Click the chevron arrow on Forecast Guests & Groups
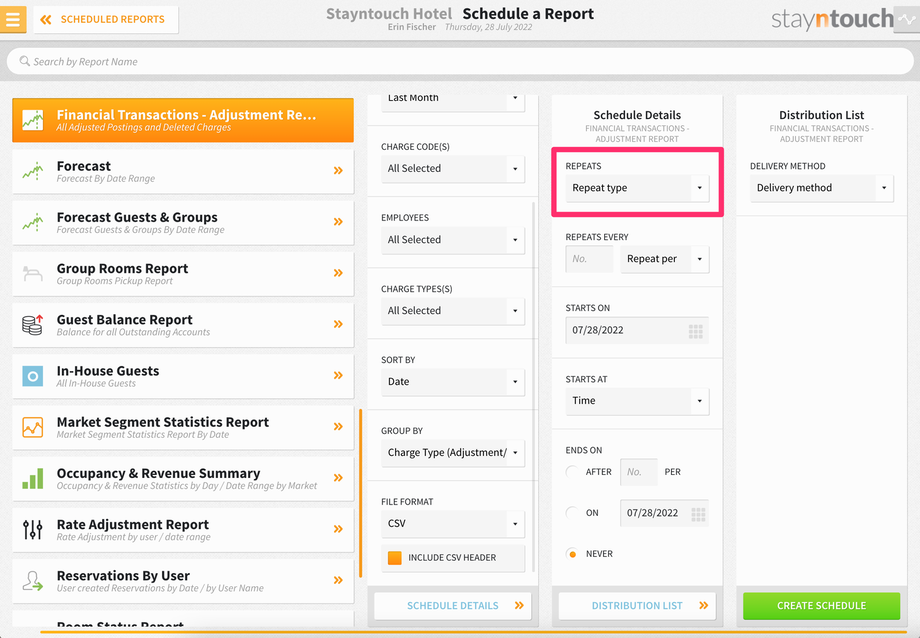This screenshot has width=920, height=638. coord(338,222)
